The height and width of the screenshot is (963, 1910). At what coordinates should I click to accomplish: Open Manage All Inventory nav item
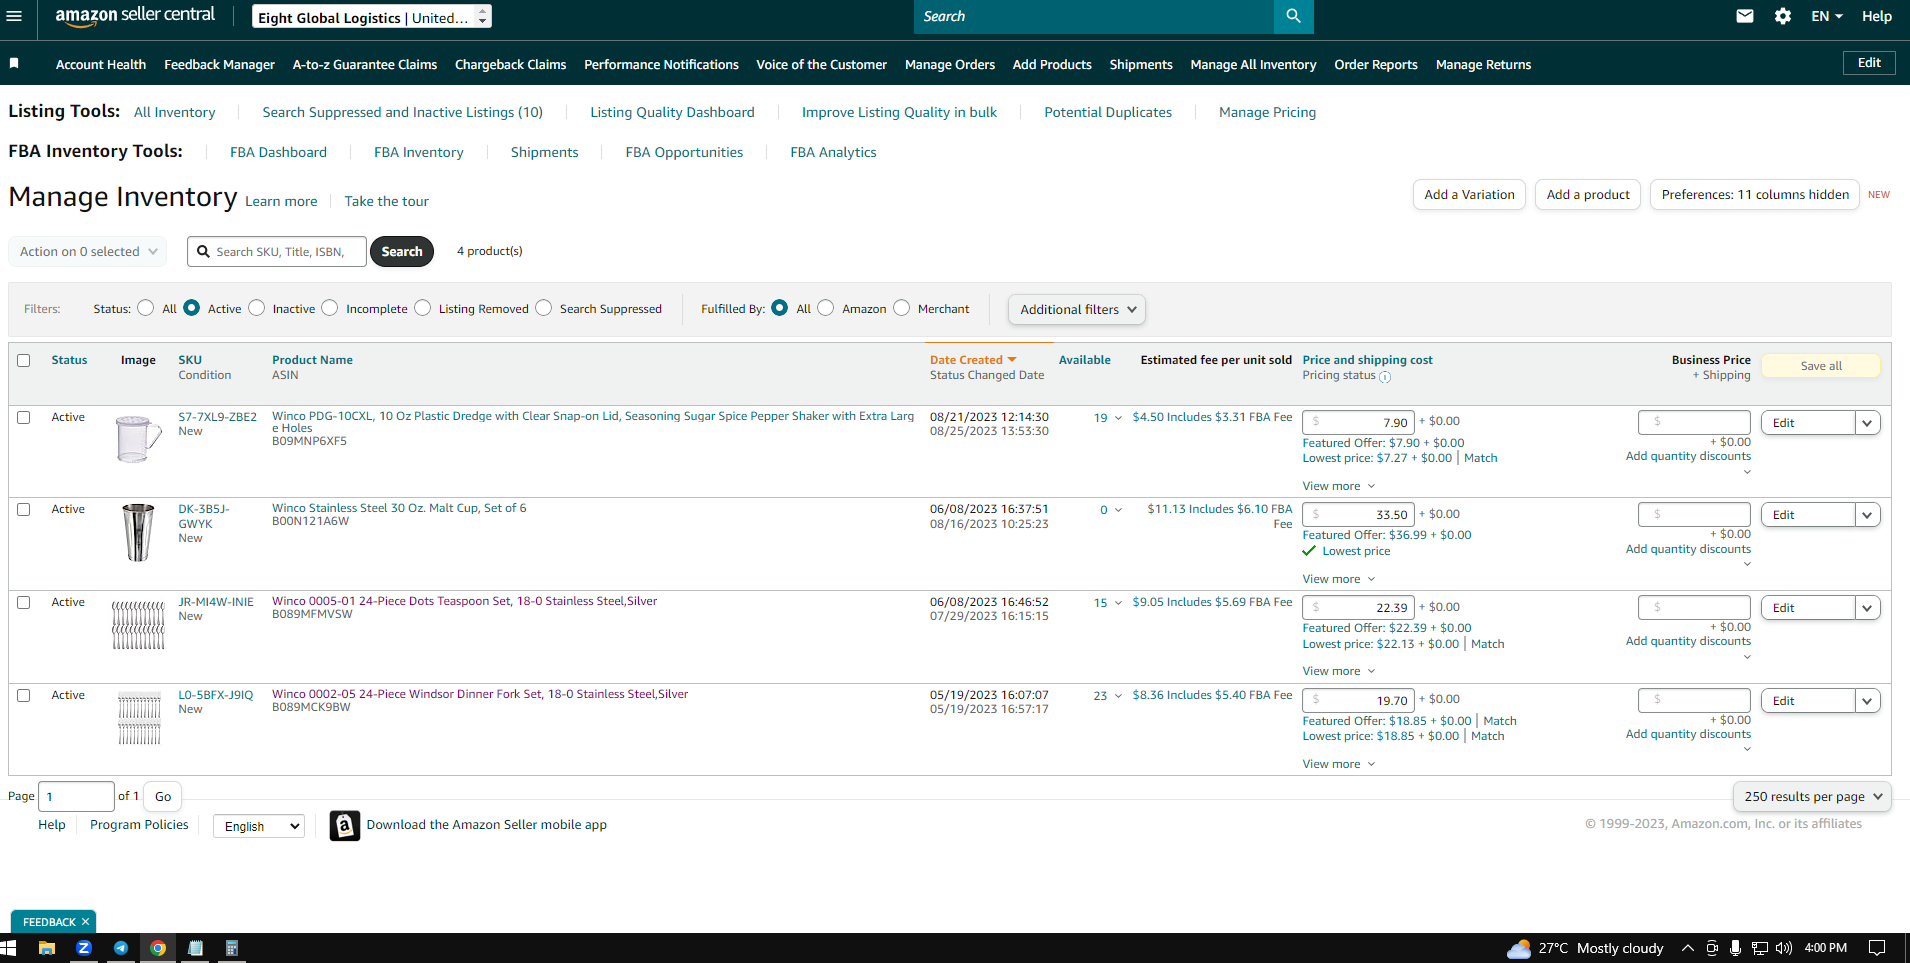click(x=1253, y=64)
